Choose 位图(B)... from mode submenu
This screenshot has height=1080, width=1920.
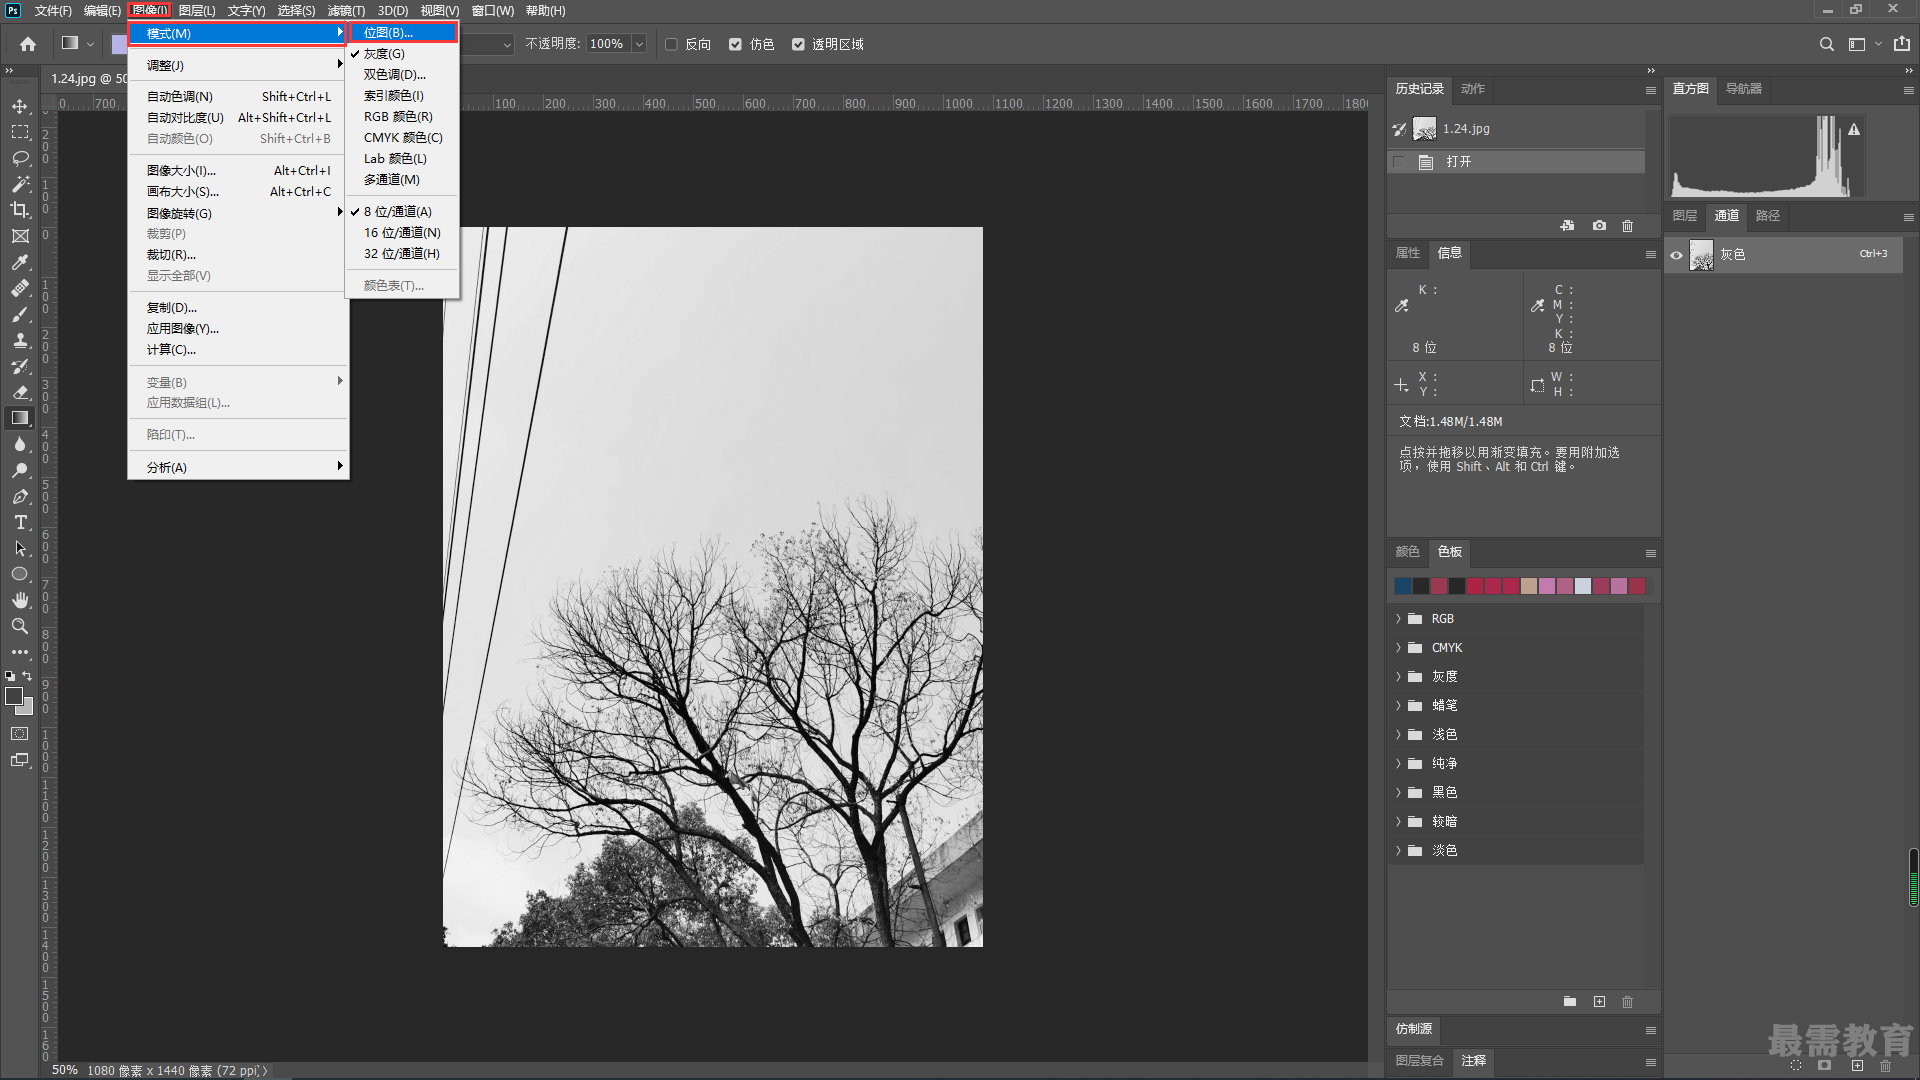(402, 32)
